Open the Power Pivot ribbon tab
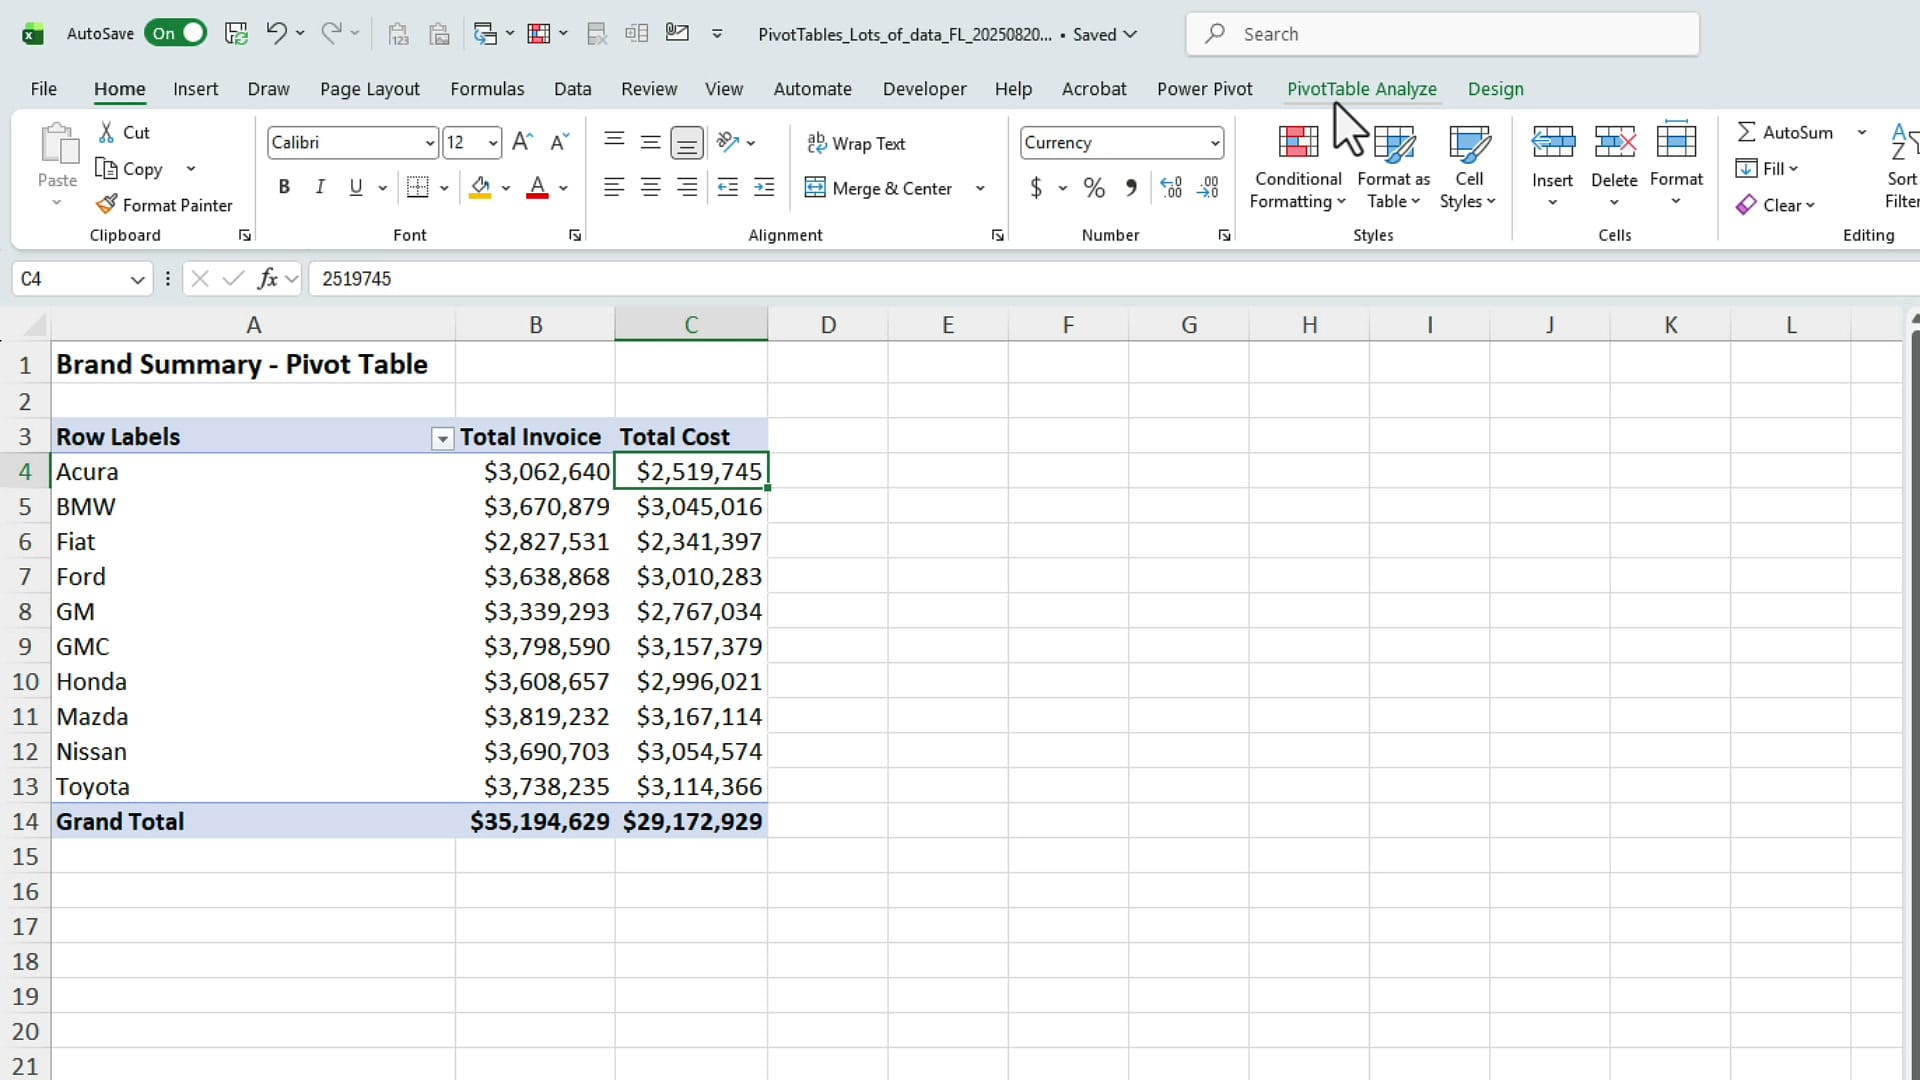 click(1204, 89)
